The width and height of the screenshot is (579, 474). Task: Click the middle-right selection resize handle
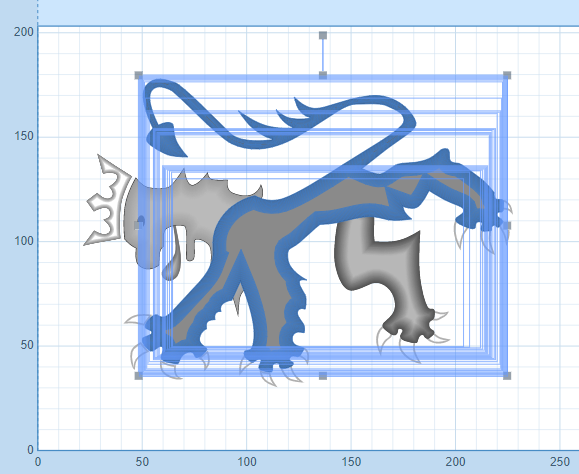507,226
